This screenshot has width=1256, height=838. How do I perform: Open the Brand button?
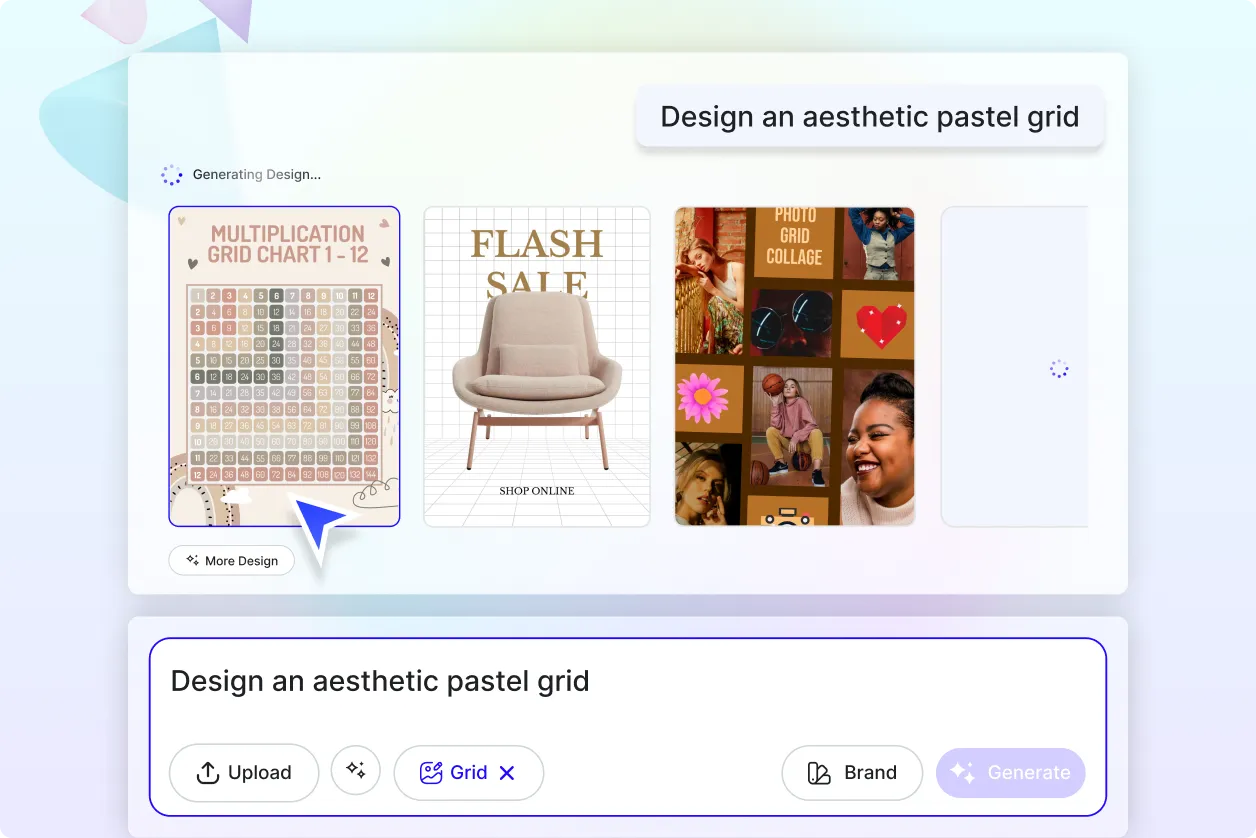852,773
